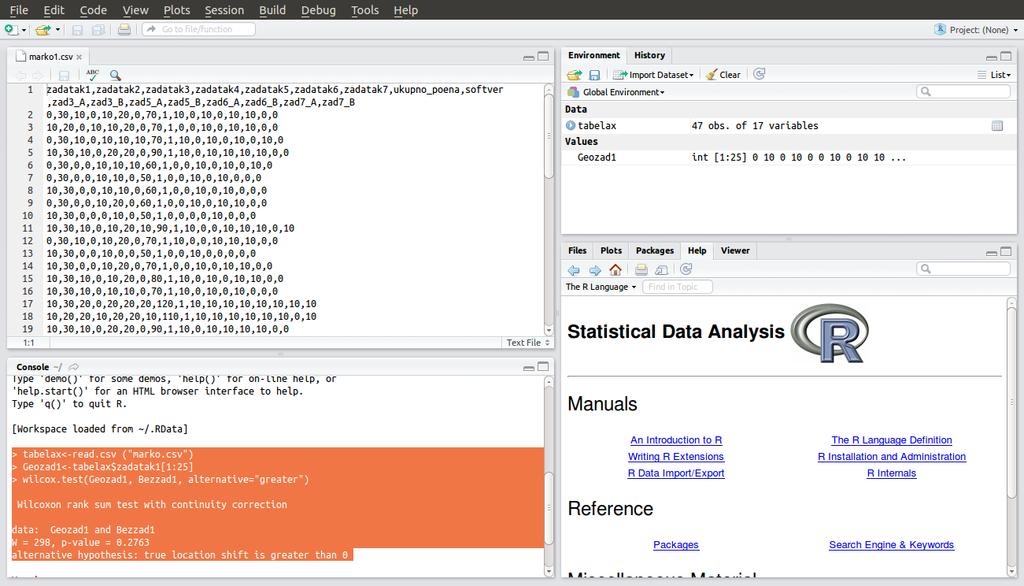Viewport: 1024px width, 586px height.
Task: Open the Code menu
Action: (x=93, y=10)
